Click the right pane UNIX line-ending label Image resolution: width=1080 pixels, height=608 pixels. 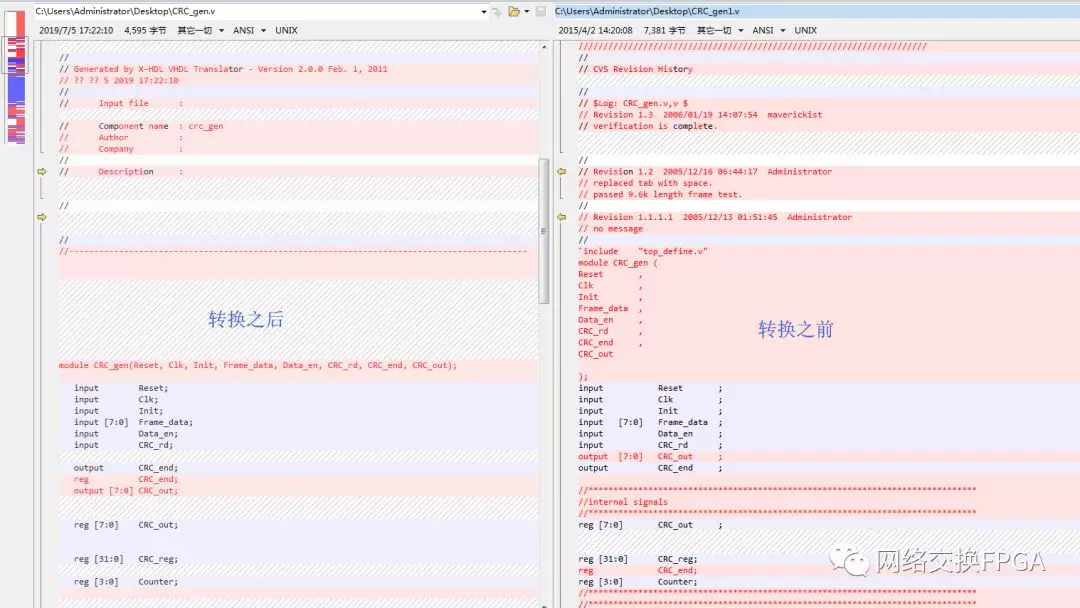click(806, 30)
